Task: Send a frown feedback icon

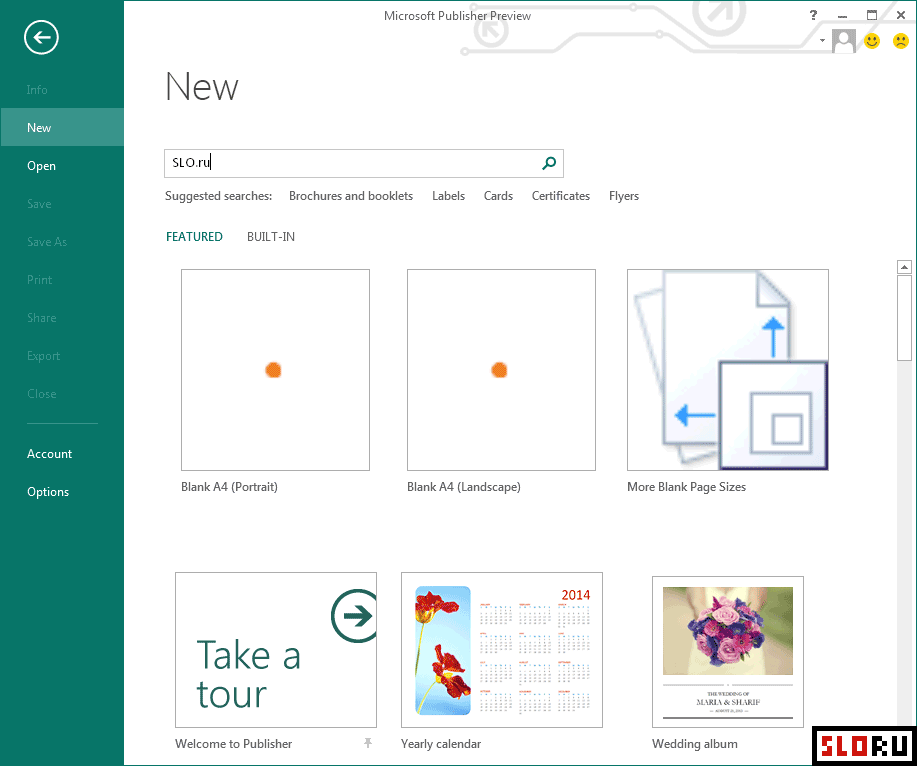Action: (901, 41)
